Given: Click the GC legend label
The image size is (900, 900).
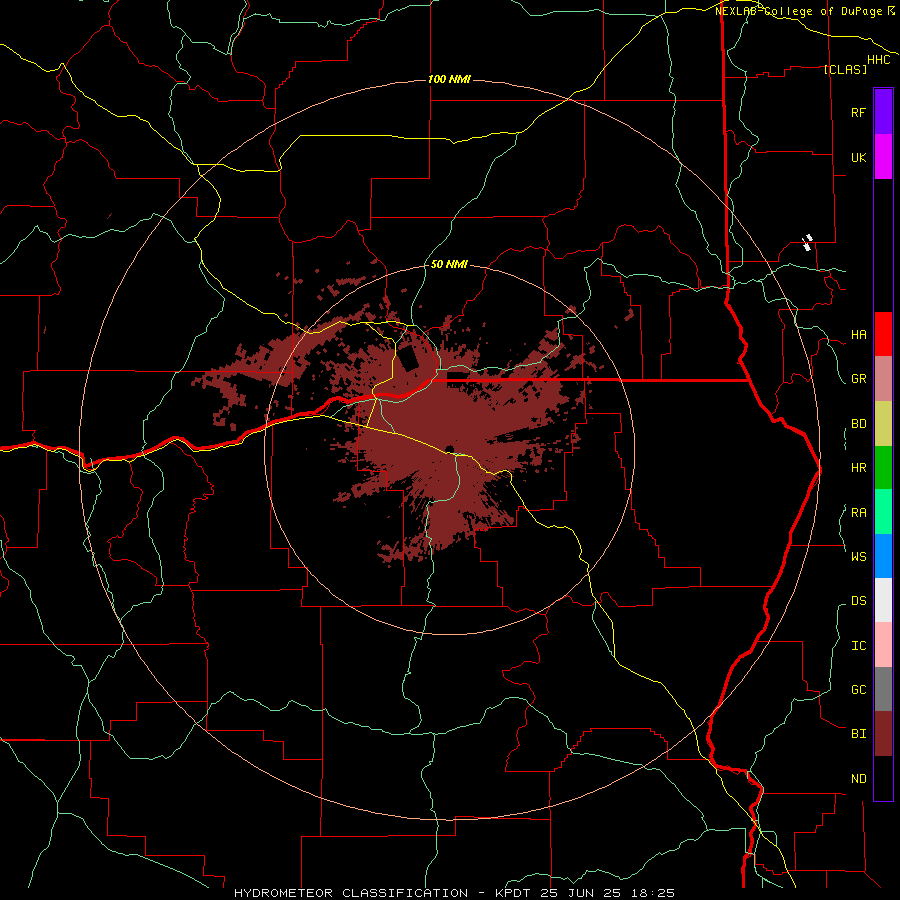Looking at the screenshot, I should point(858,690).
